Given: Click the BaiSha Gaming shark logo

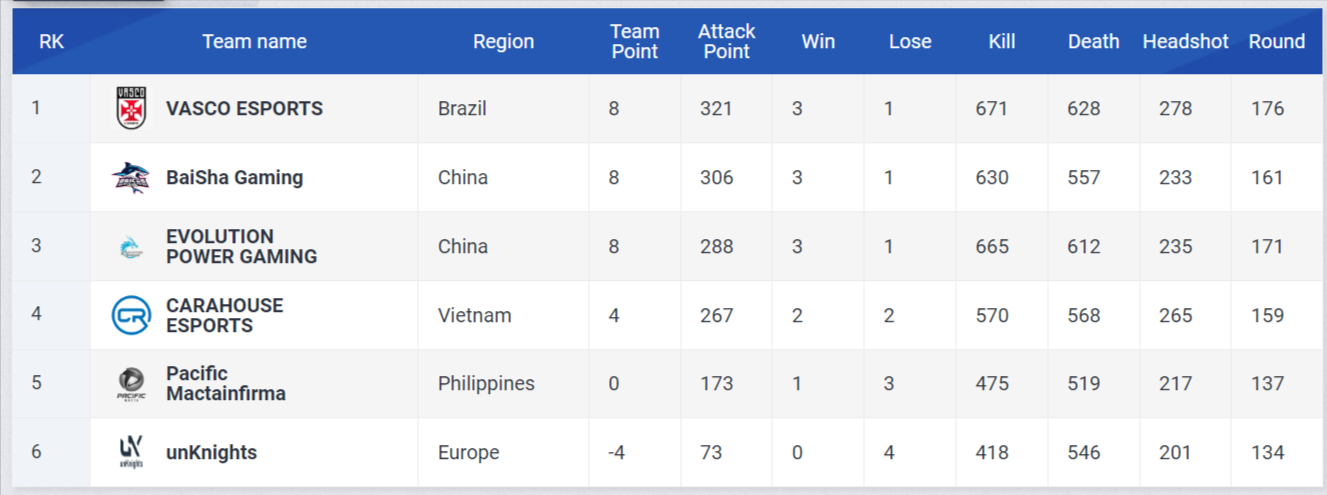Looking at the screenshot, I should pos(131,178).
